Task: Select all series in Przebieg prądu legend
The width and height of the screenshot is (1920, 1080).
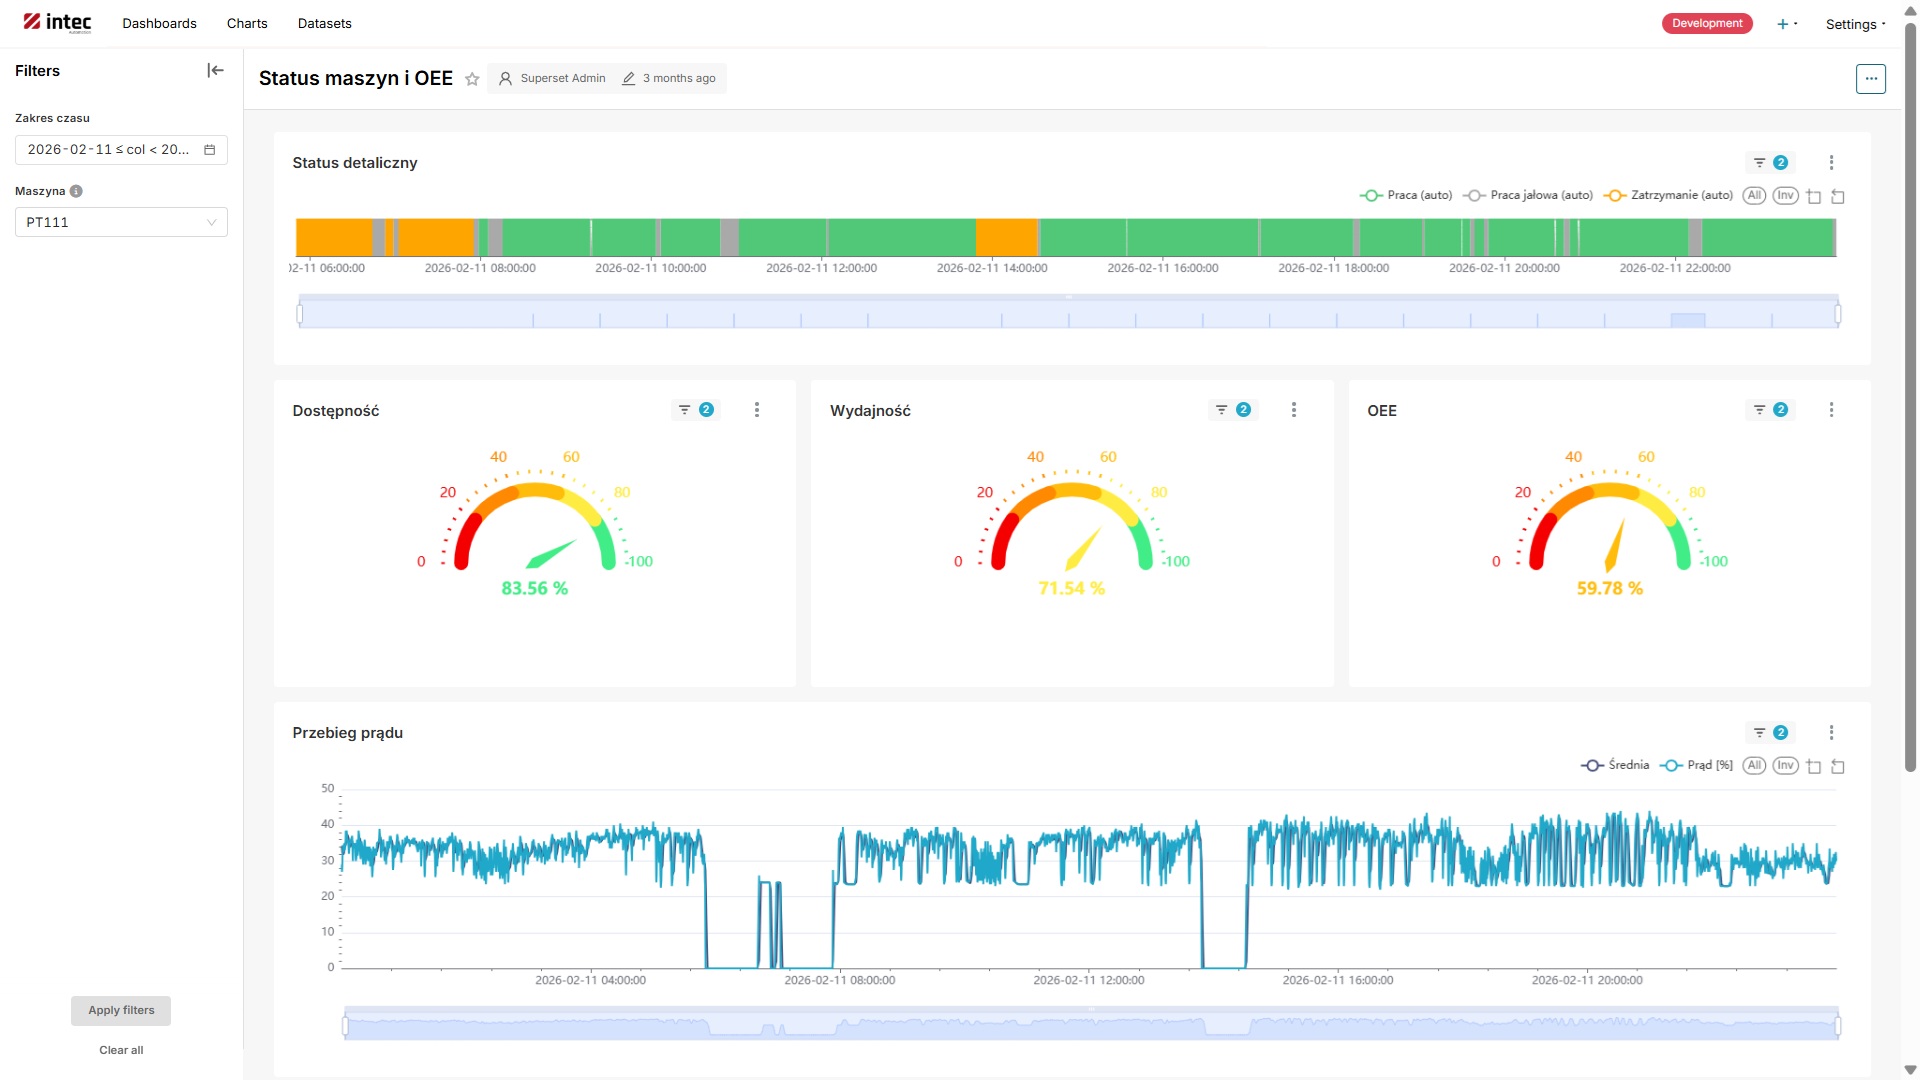Action: pyautogui.click(x=1754, y=765)
